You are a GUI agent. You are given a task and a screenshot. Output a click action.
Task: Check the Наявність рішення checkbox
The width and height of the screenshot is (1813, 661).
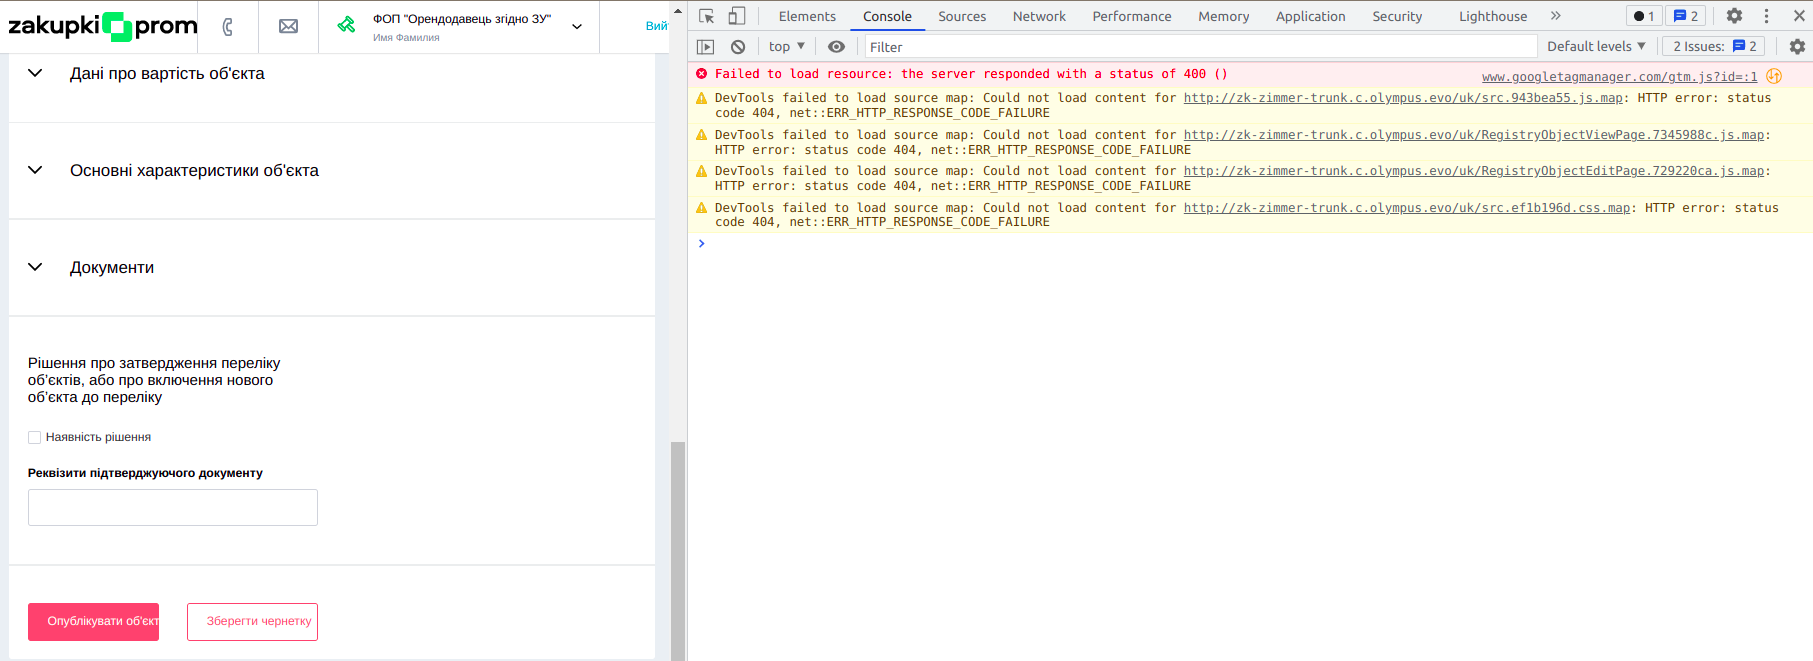tap(35, 437)
